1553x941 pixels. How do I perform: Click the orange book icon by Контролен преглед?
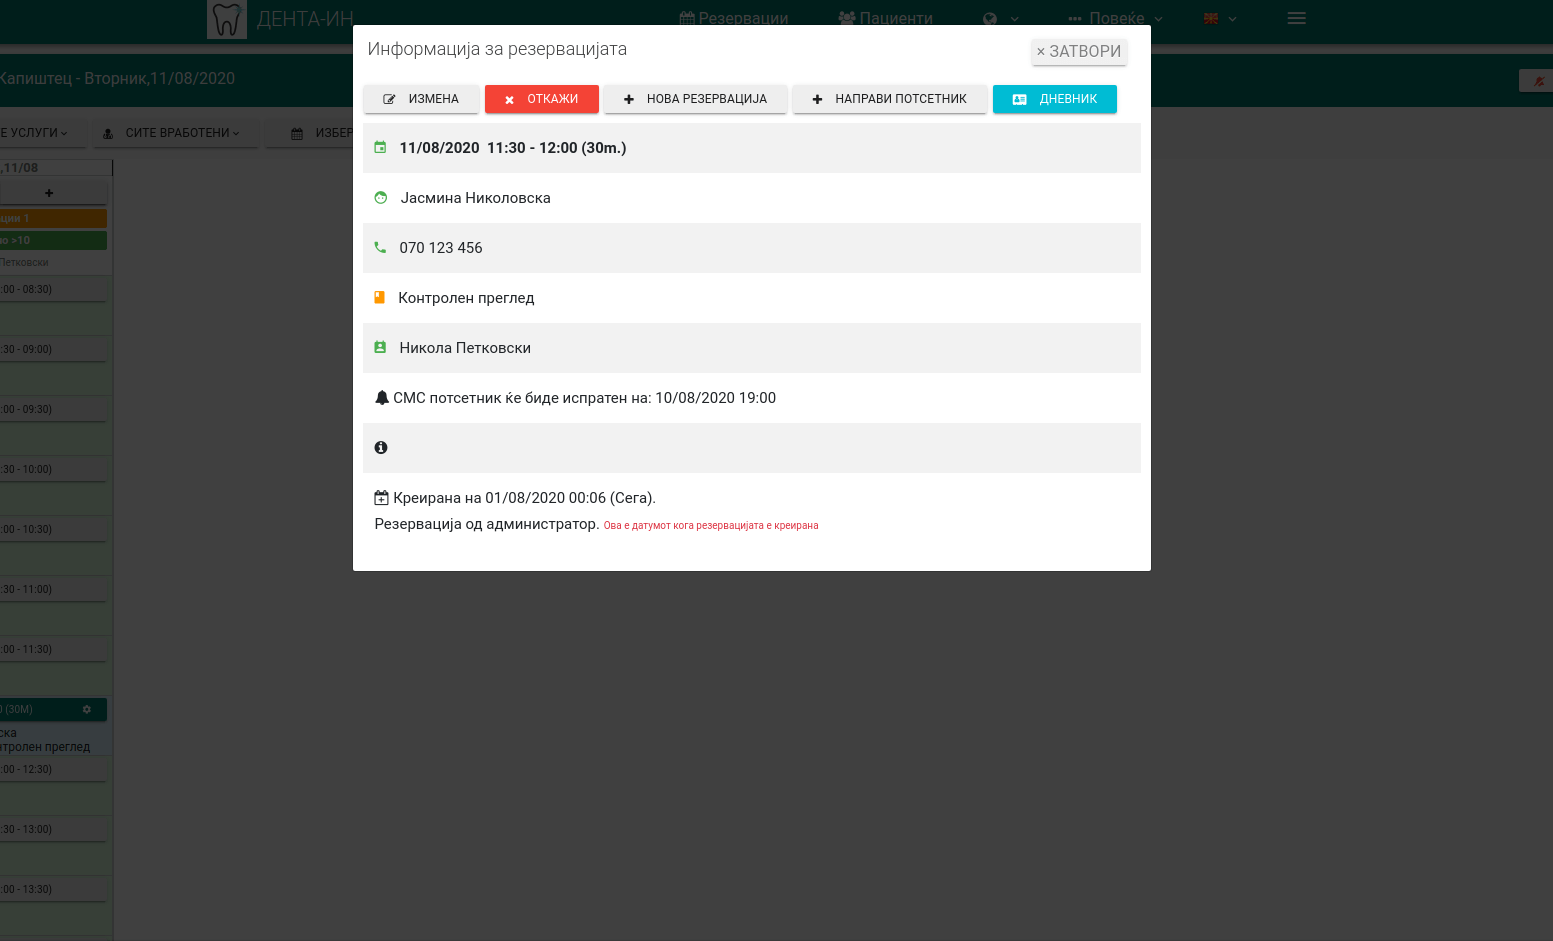click(380, 298)
